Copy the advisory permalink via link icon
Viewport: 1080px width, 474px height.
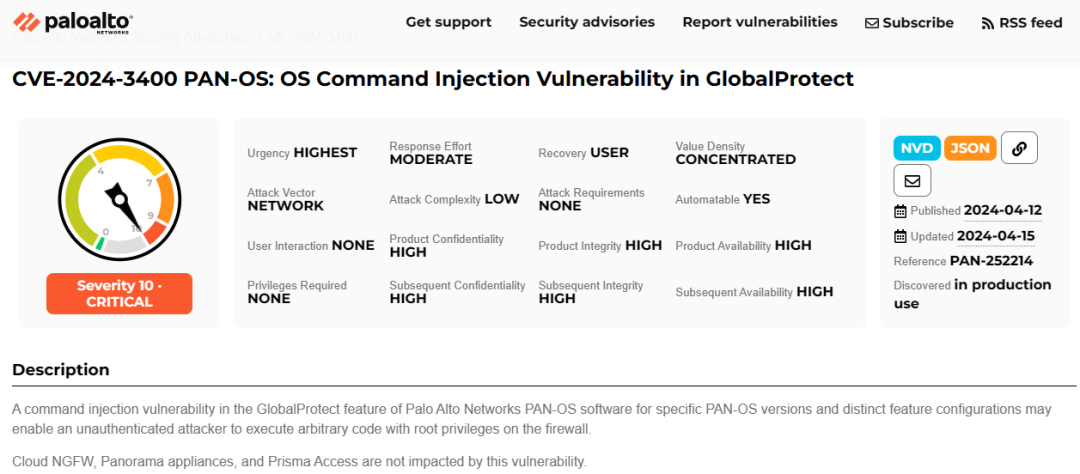[x=1019, y=148]
